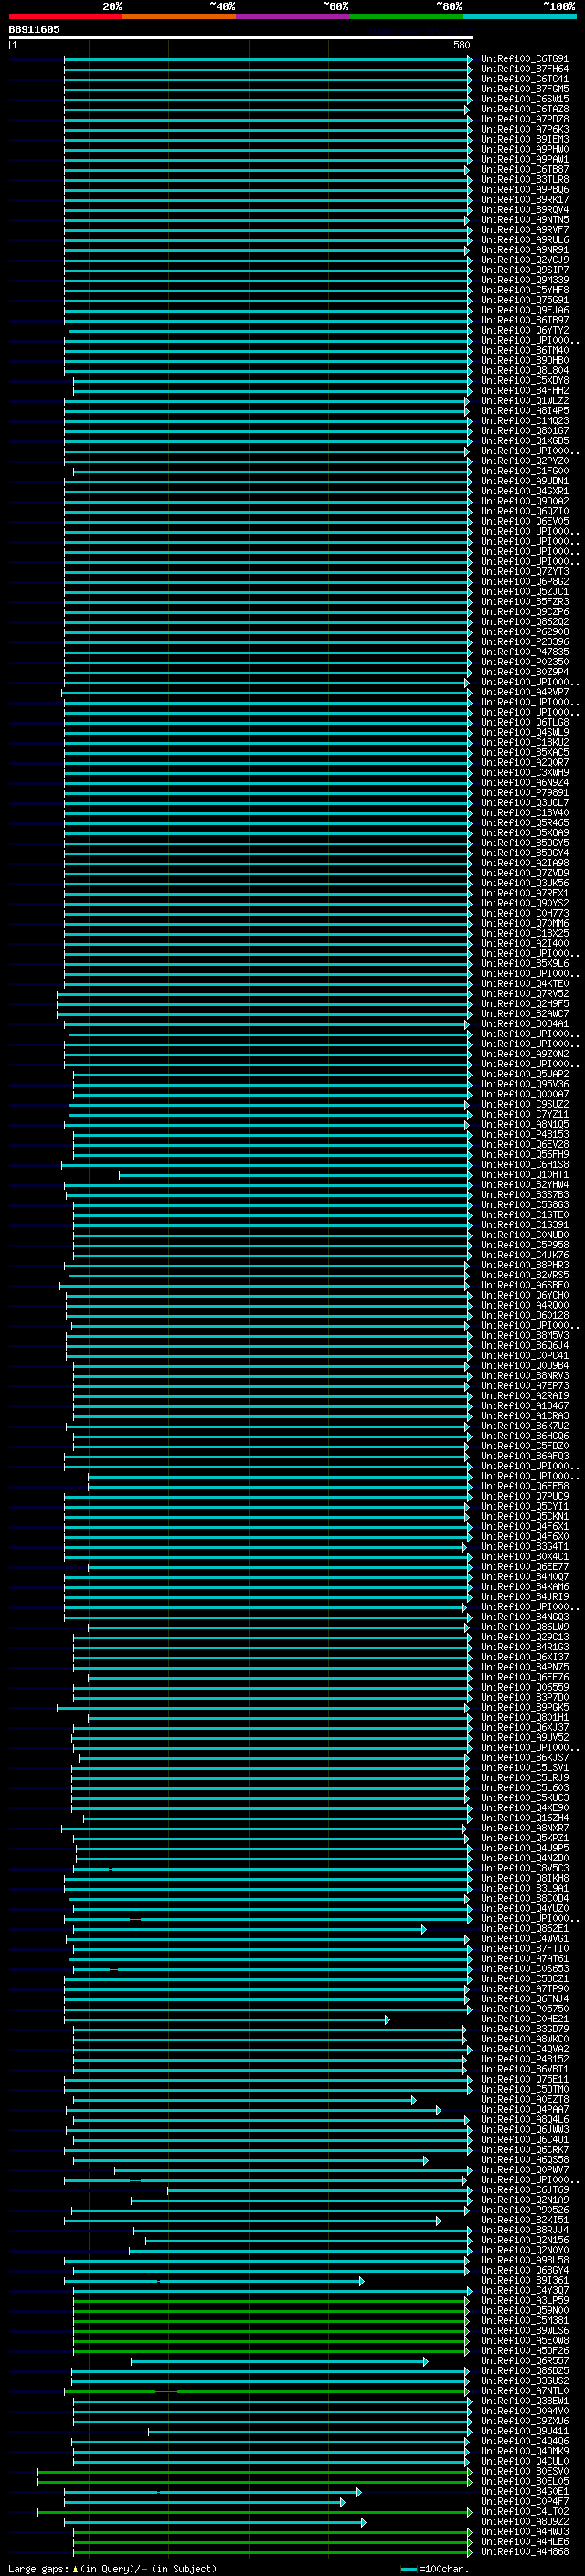
Task: Select the UniRef100_Q9M339 label
Action: pos(524,280)
